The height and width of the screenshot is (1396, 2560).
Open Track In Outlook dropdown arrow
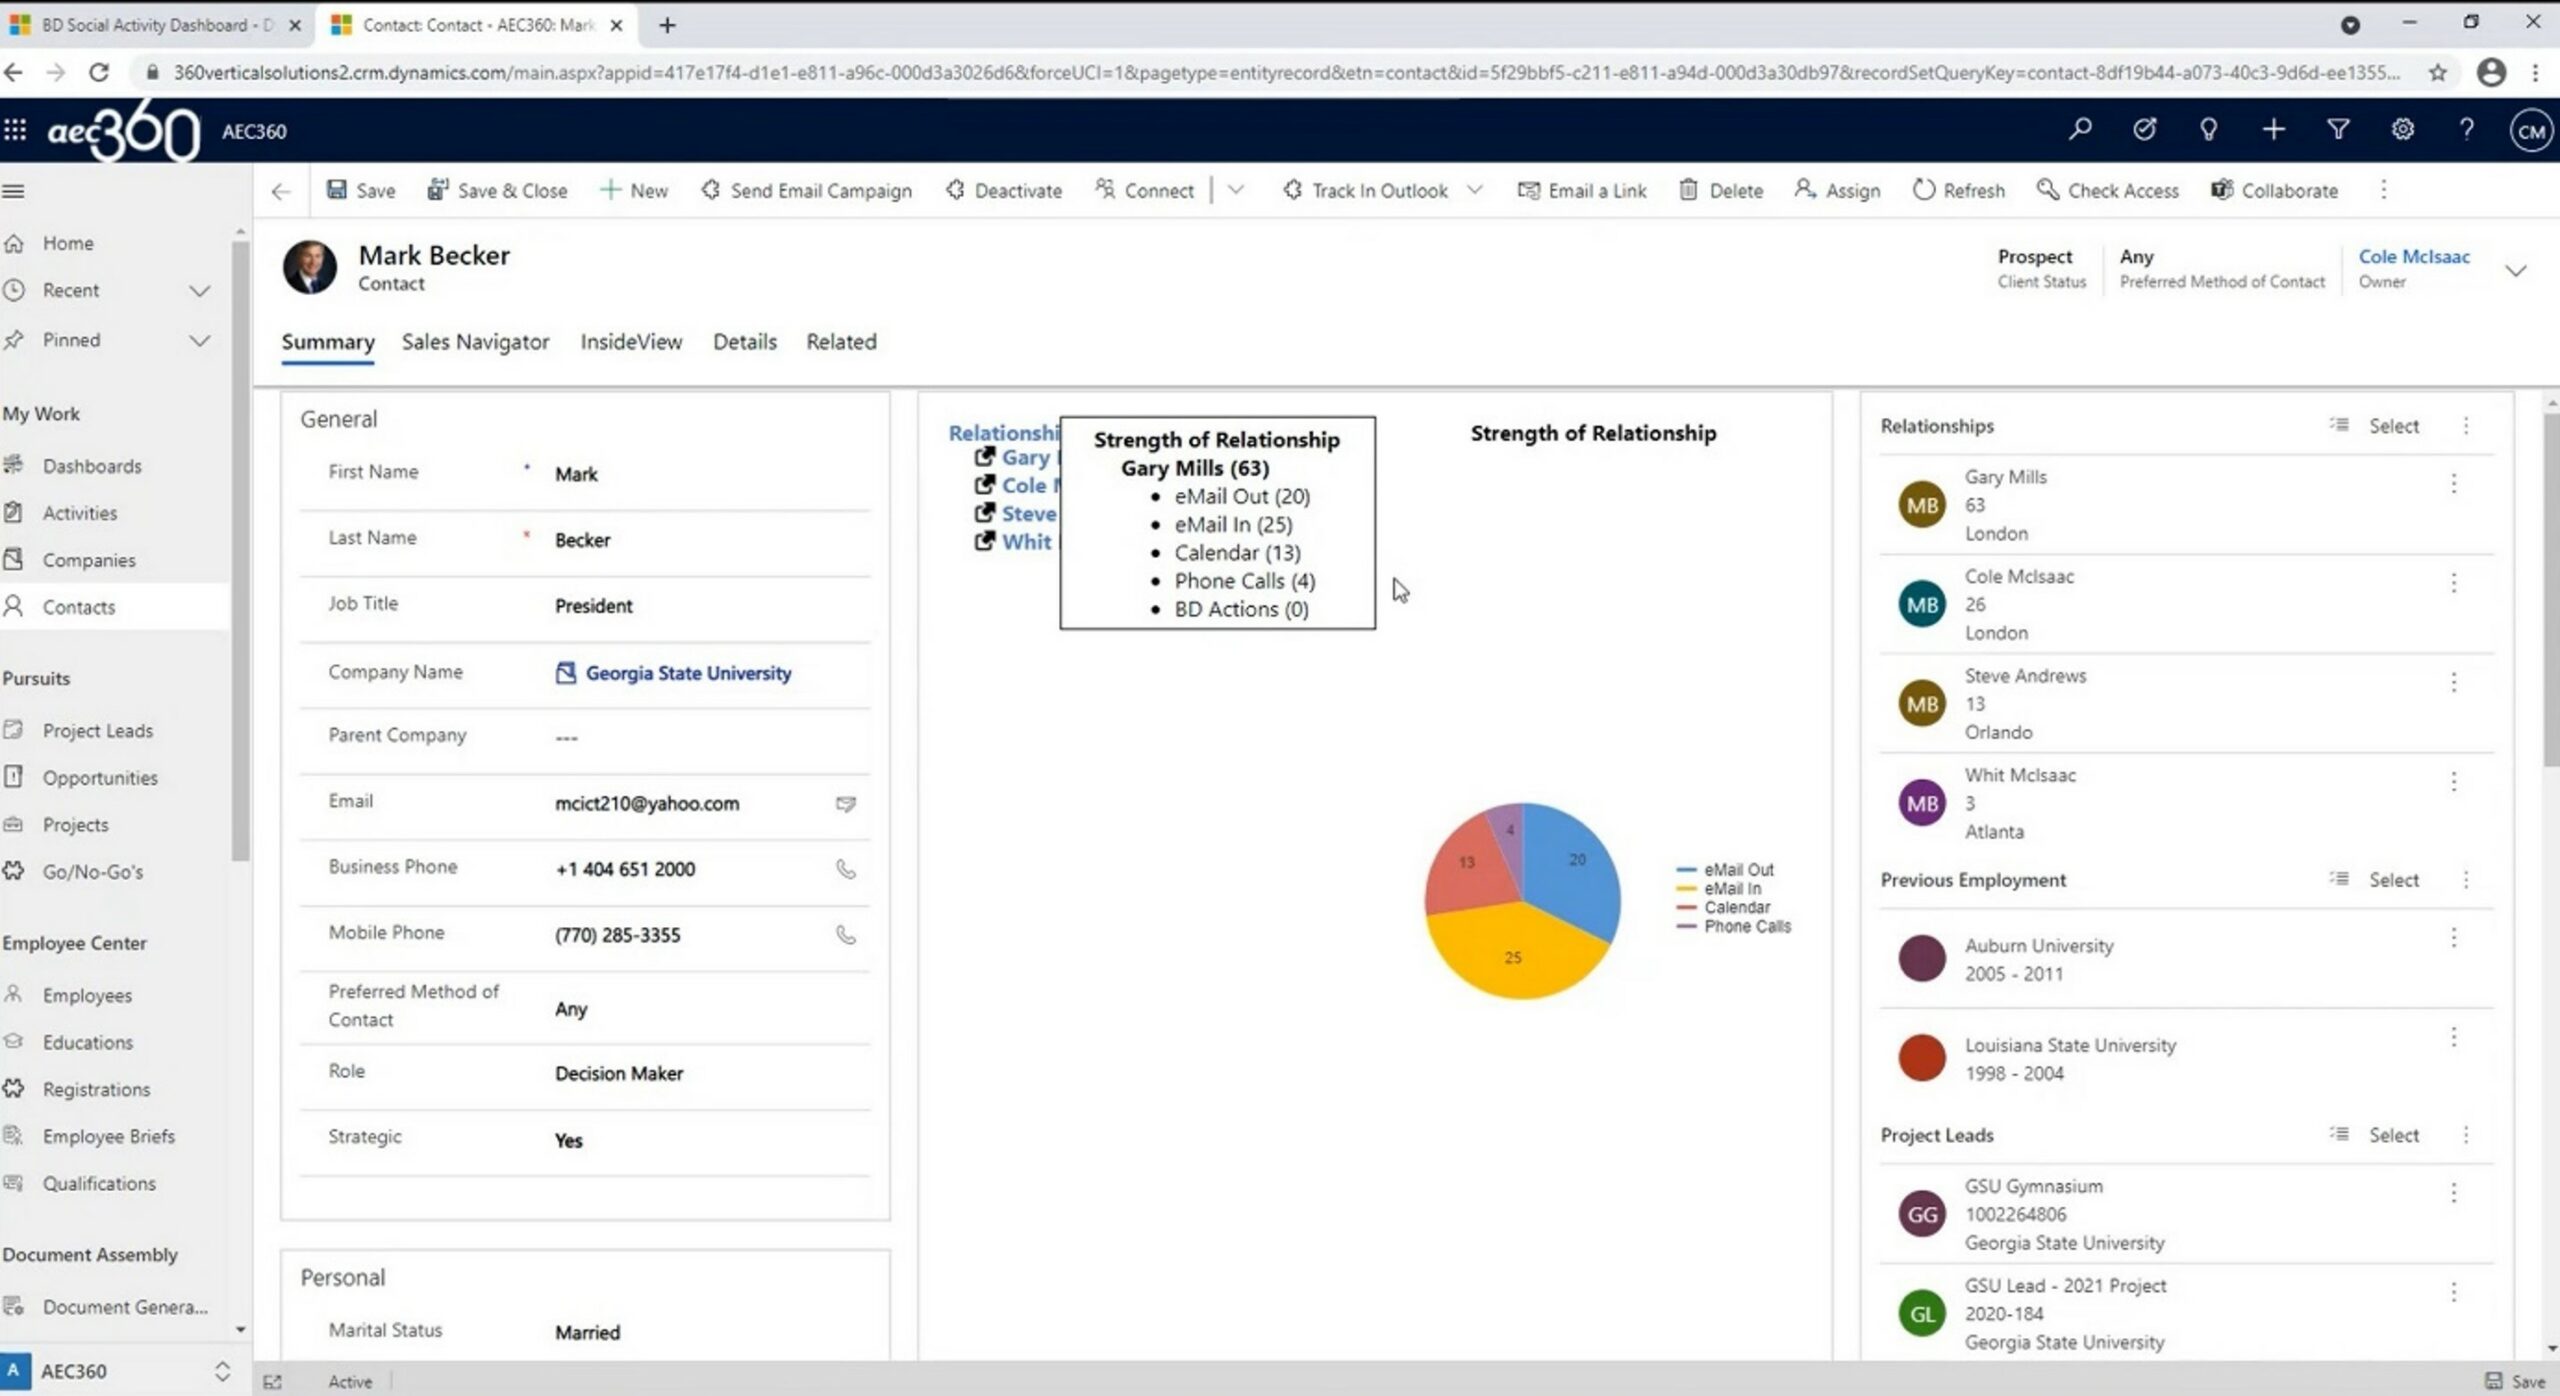pyautogui.click(x=1475, y=190)
